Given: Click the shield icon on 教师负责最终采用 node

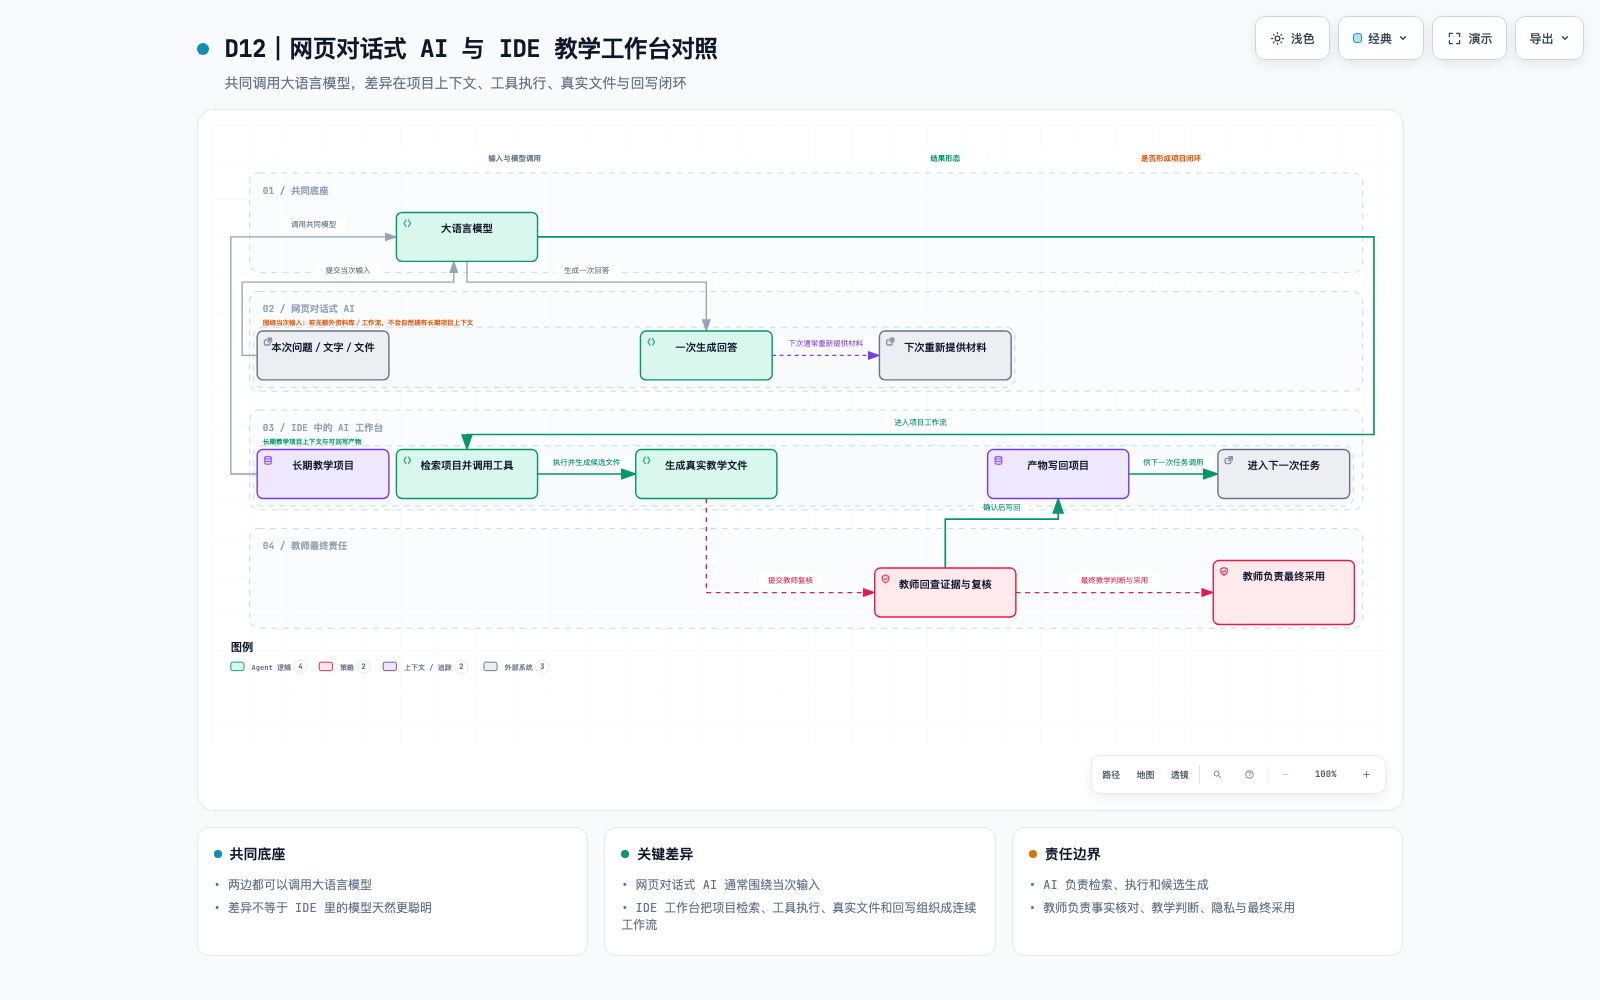Looking at the screenshot, I should click(1224, 571).
